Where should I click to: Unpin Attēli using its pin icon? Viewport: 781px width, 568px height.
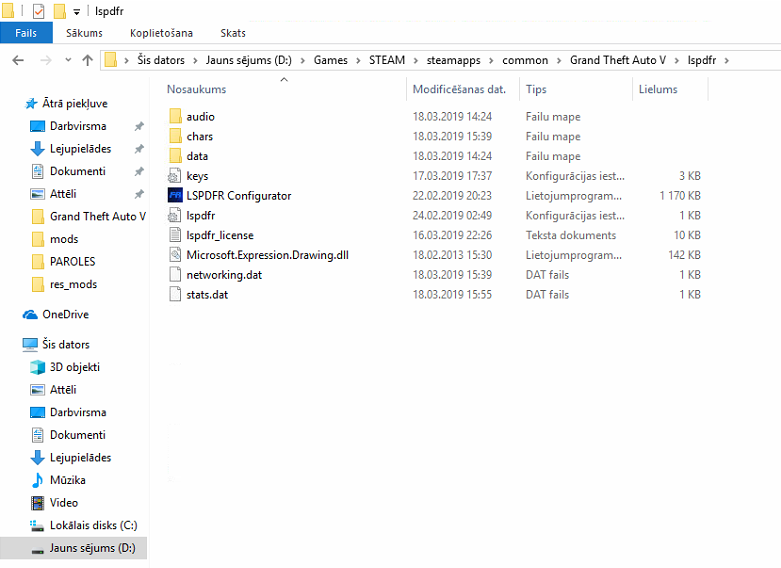139,194
